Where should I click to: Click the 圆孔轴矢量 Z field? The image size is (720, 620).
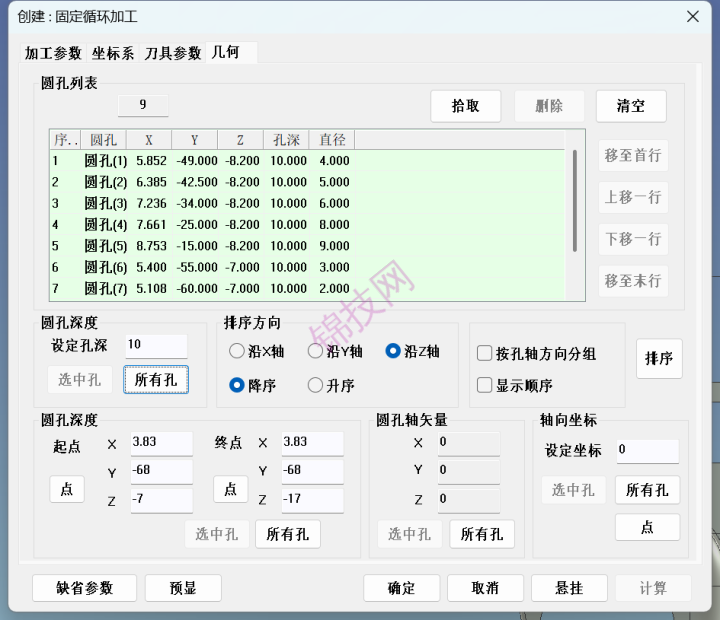(469, 500)
